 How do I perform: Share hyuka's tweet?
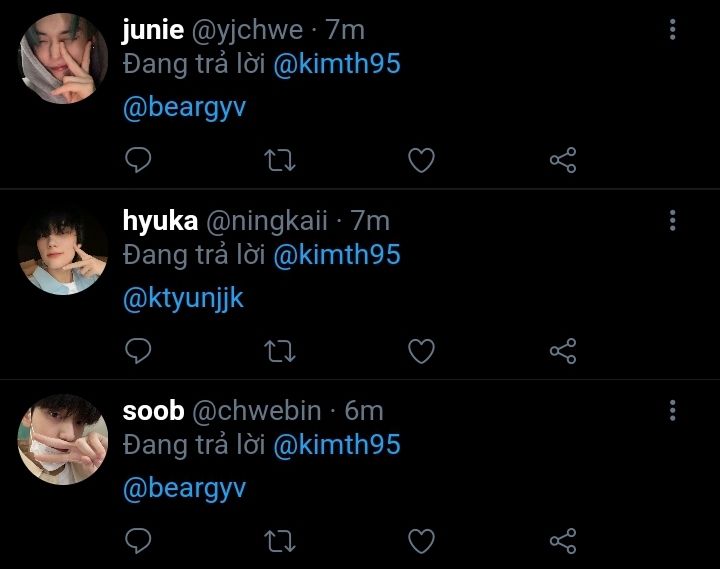(x=563, y=351)
